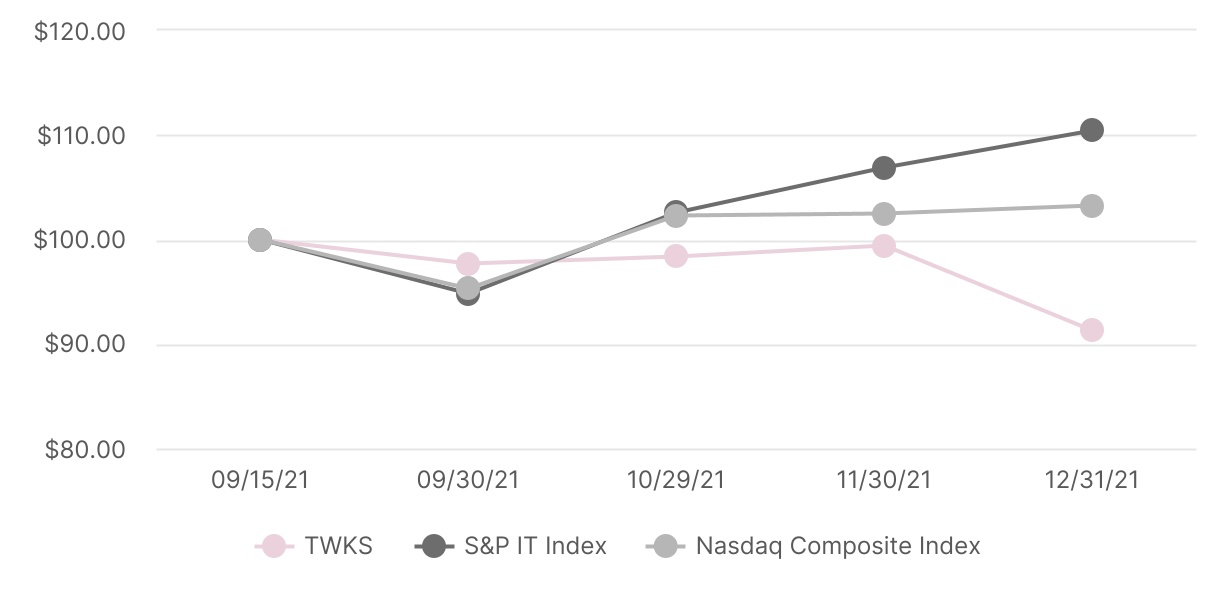Select the TWKS data point at 11/30/21
The width and height of the screenshot is (1226, 600).
[884, 245]
